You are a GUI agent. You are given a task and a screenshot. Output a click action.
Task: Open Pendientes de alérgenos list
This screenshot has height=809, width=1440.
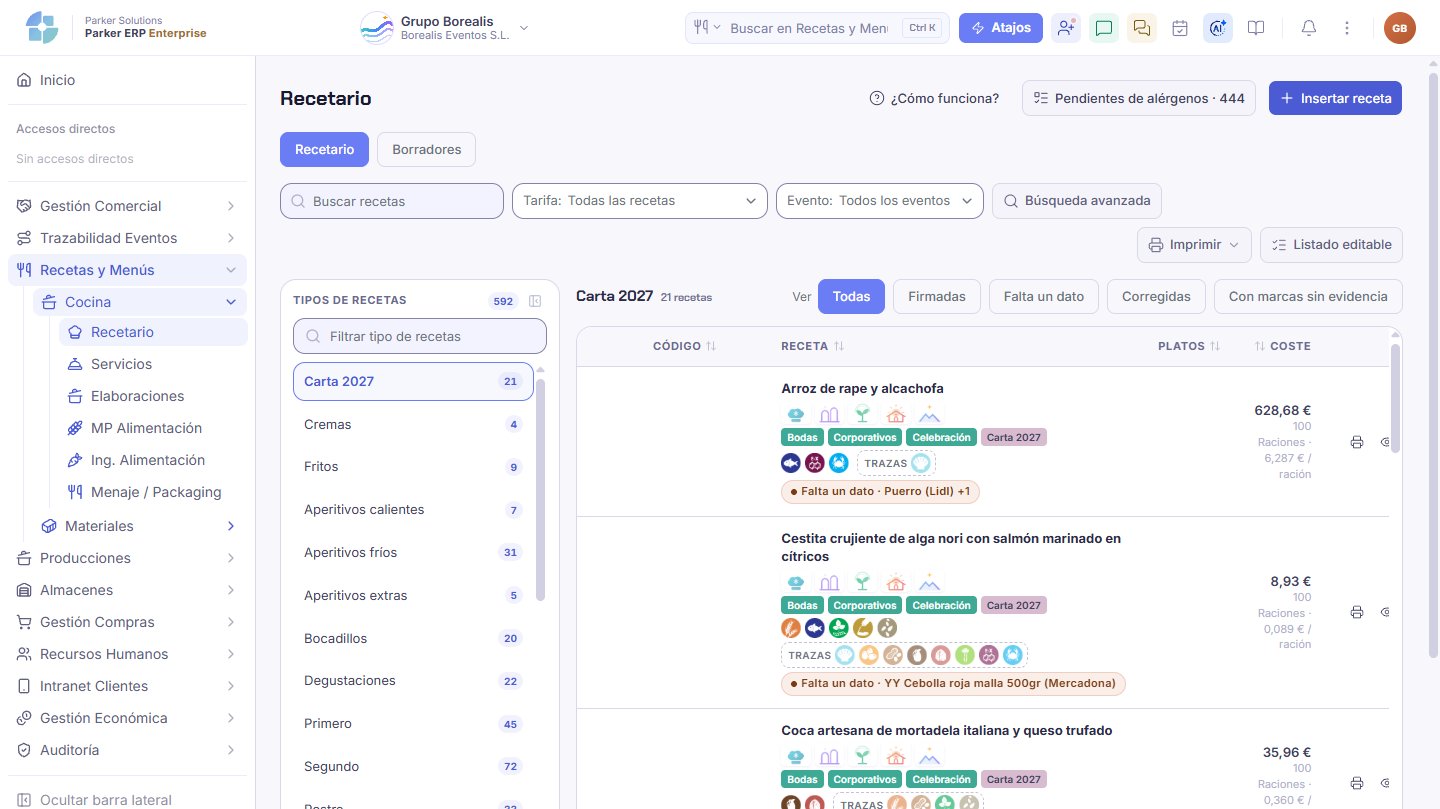tap(1139, 98)
